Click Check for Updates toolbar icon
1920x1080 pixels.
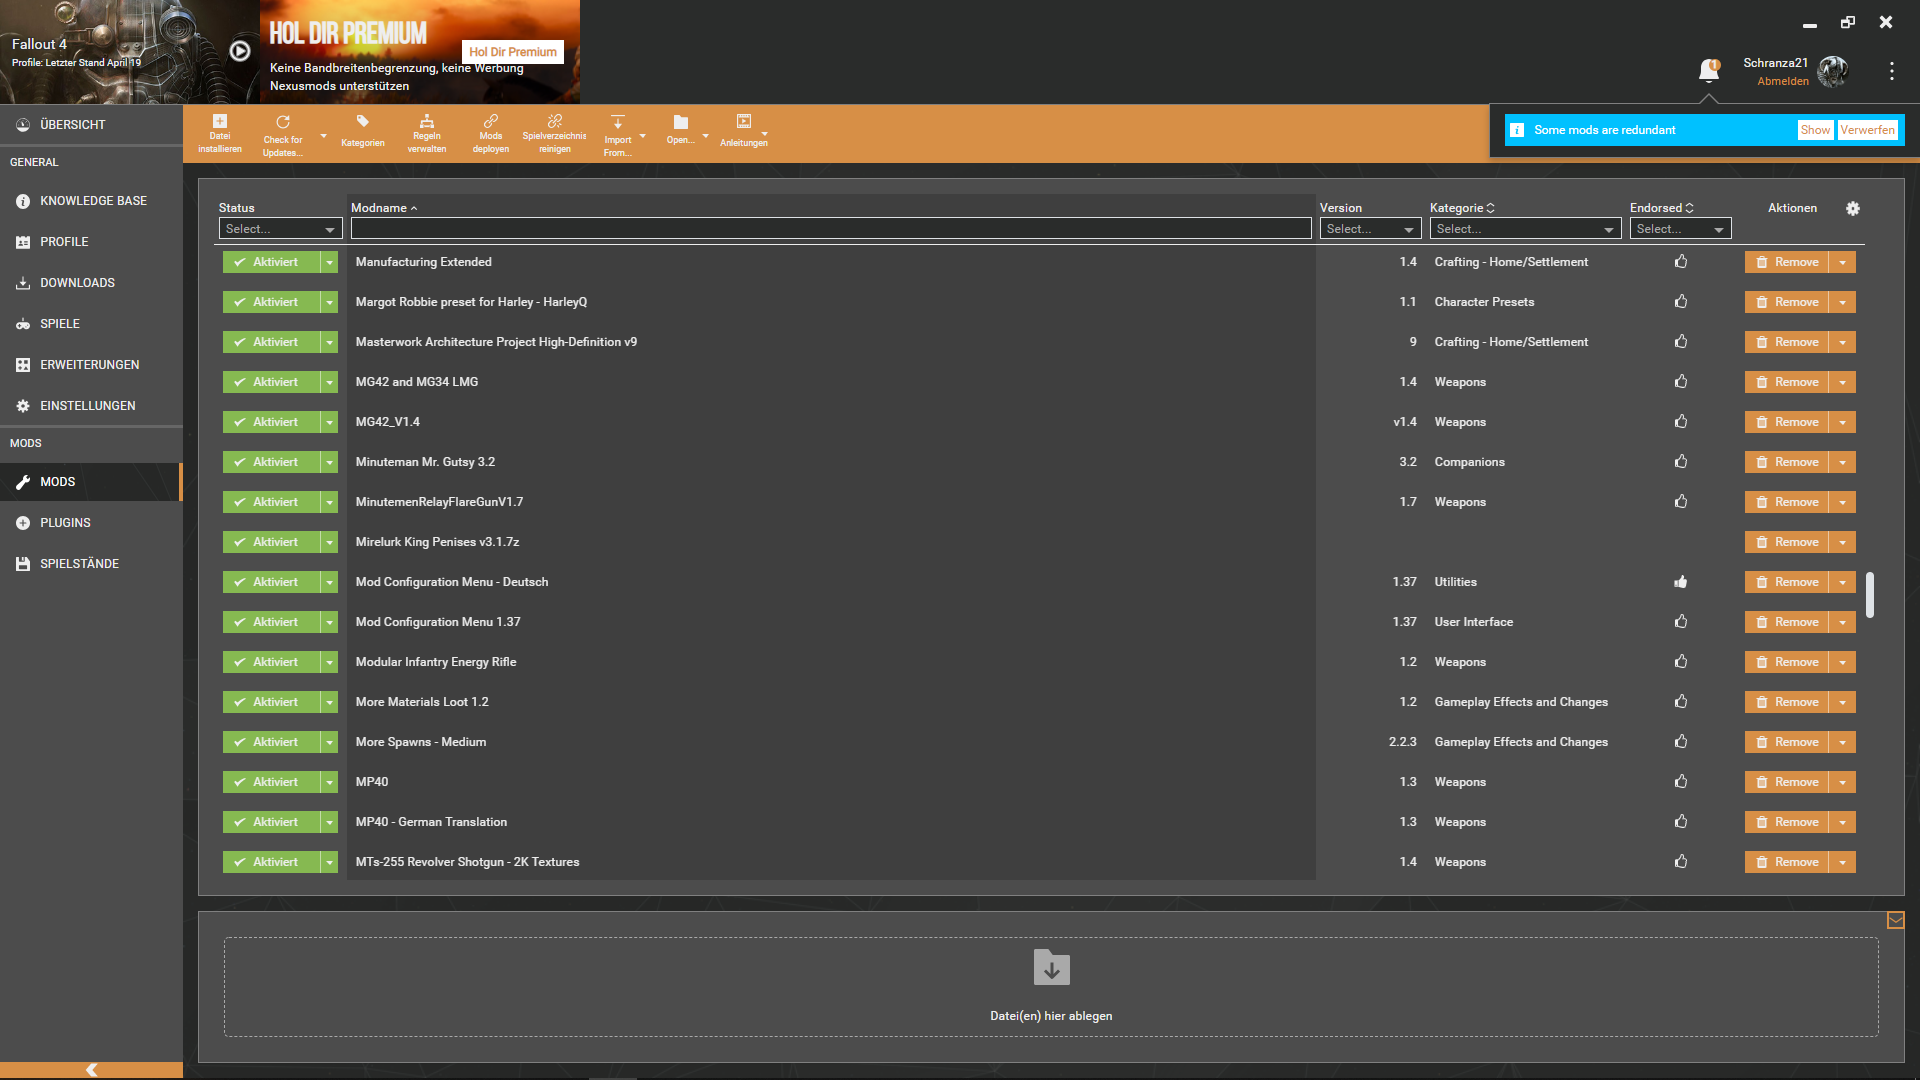point(283,135)
